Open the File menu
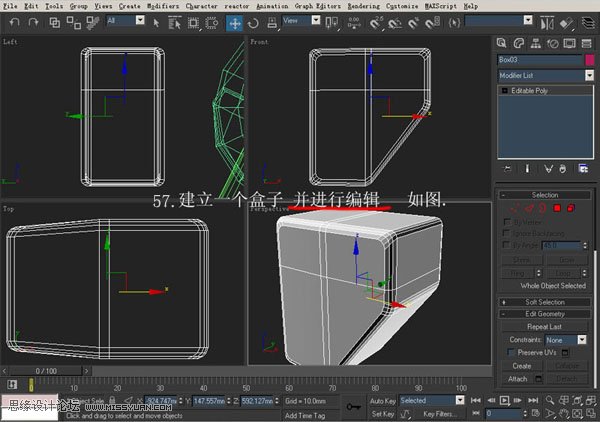Image resolution: width=600 pixels, height=422 pixels. point(10,6)
